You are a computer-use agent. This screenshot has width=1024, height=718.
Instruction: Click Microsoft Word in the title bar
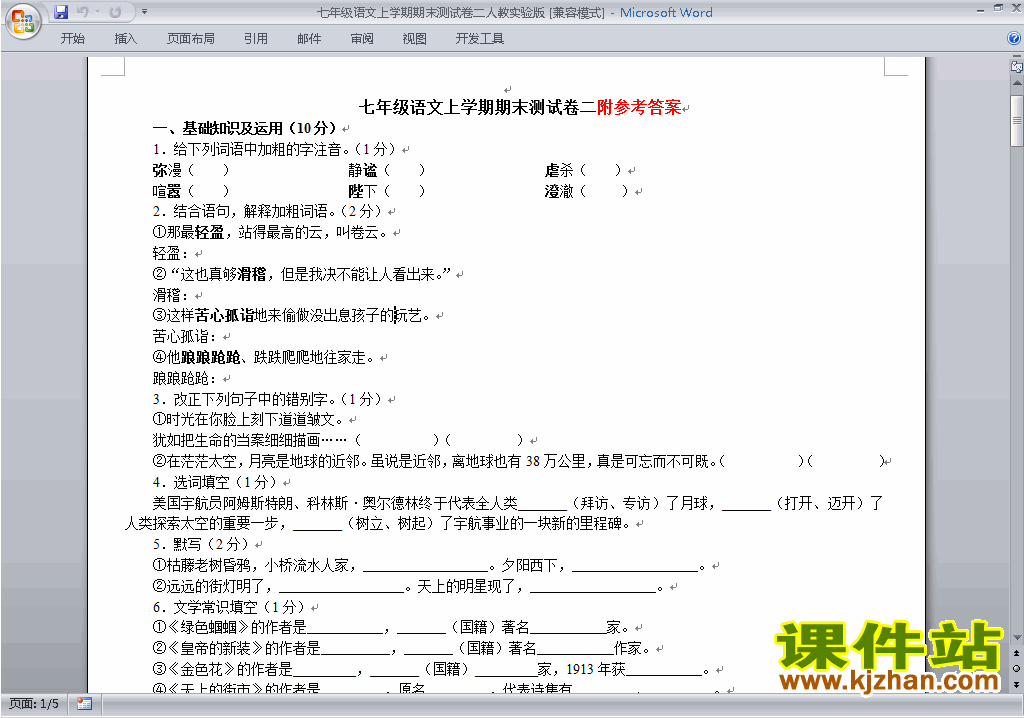666,12
